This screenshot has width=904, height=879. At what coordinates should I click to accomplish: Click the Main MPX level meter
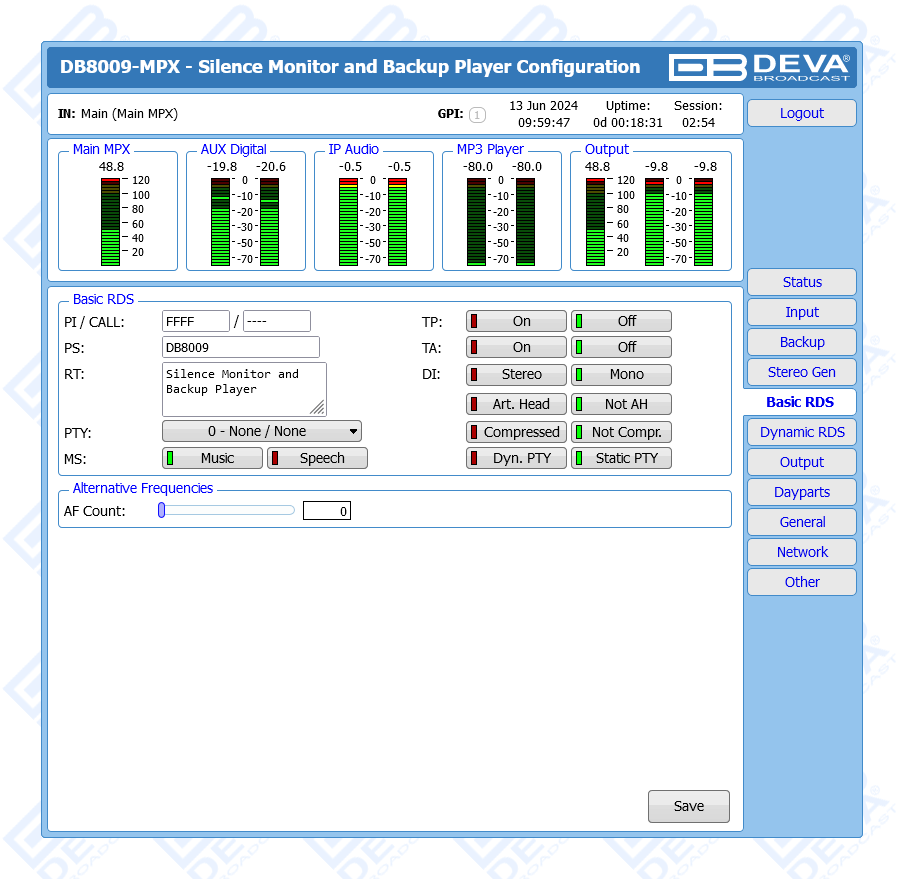click(110, 221)
